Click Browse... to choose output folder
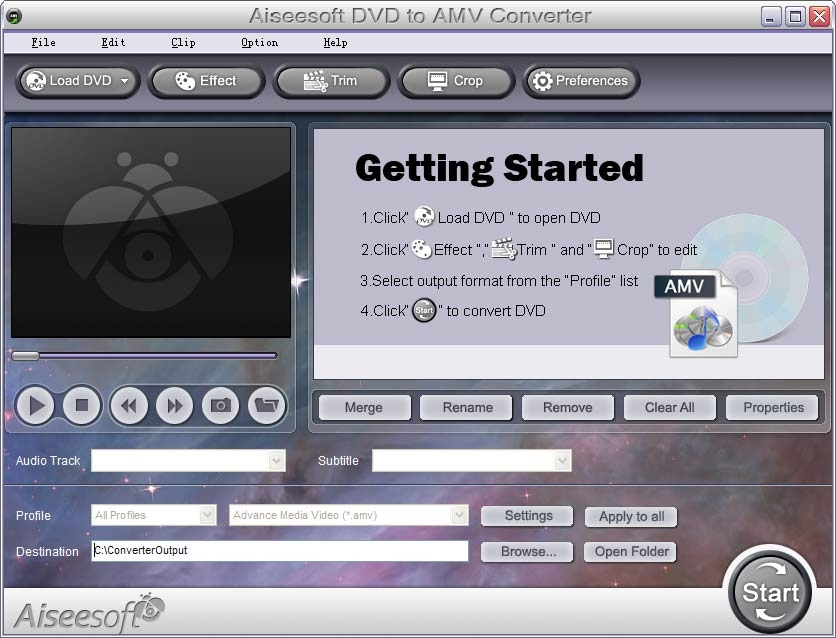836x638 pixels. pos(527,552)
